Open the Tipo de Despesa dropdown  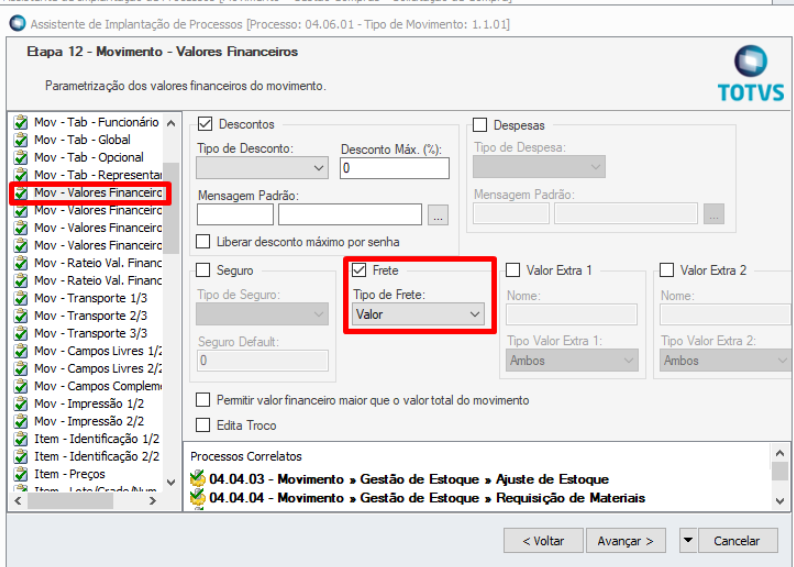[x=539, y=167]
